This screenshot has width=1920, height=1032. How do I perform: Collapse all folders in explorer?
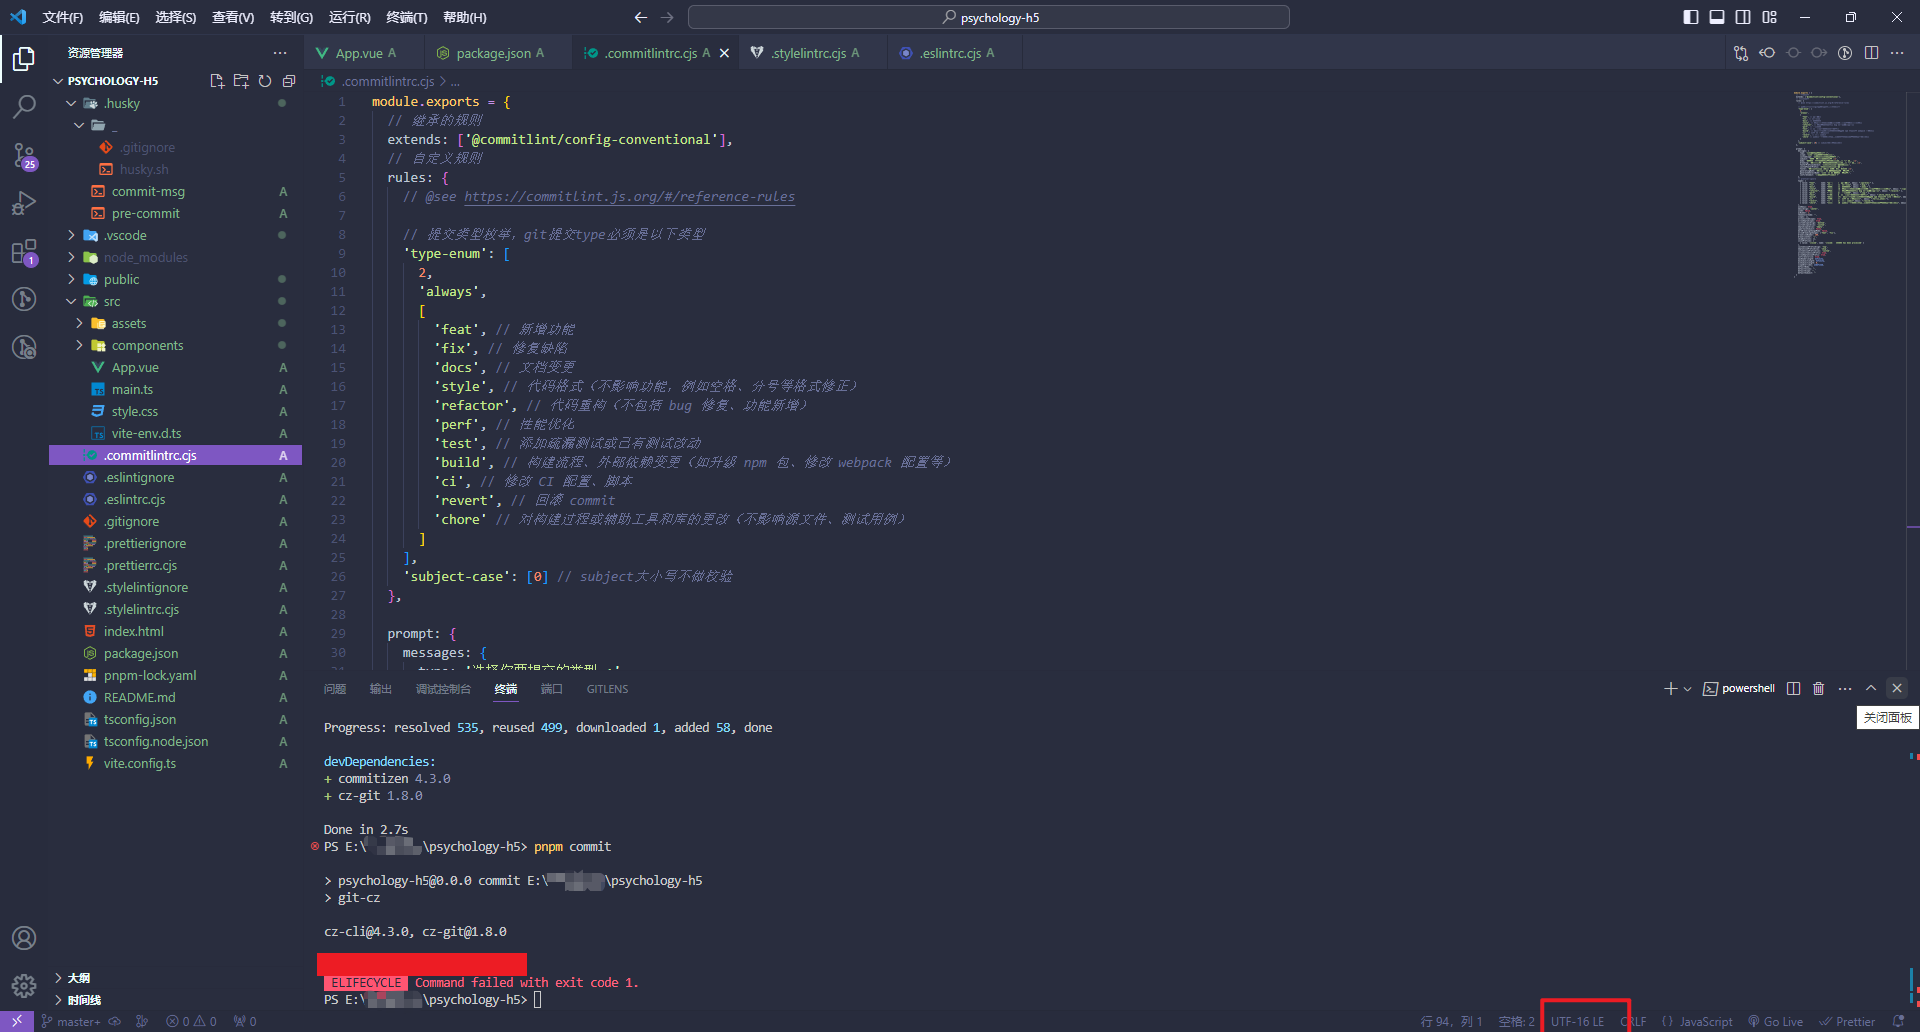pyautogui.click(x=289, y=81)
